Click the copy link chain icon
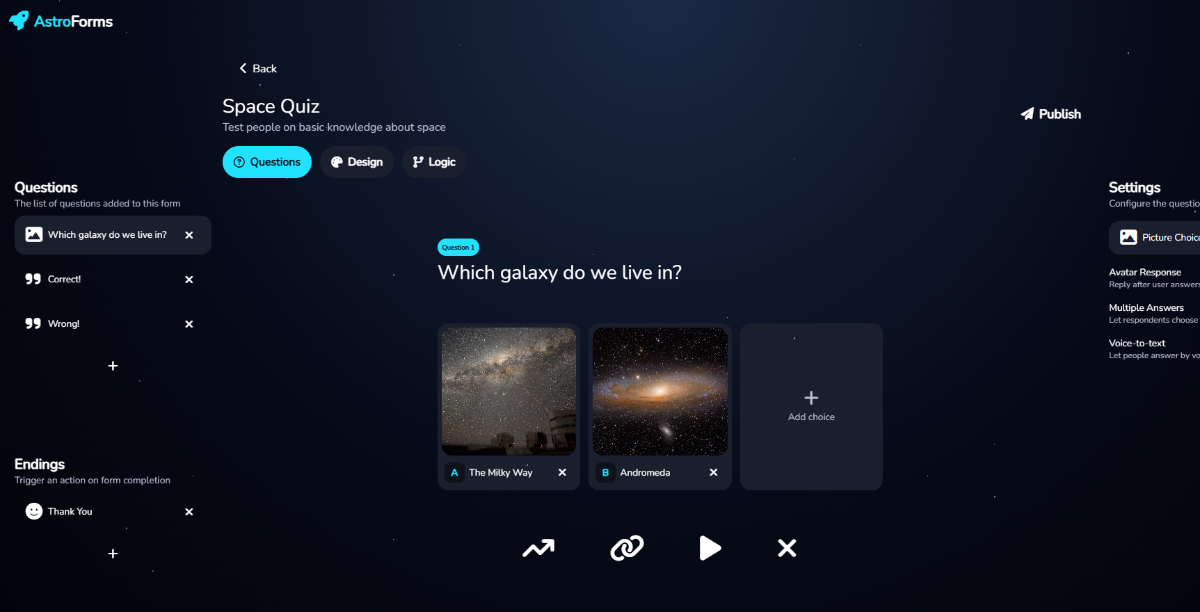This screenshot has height=612, width=1200. pos(627,548)
